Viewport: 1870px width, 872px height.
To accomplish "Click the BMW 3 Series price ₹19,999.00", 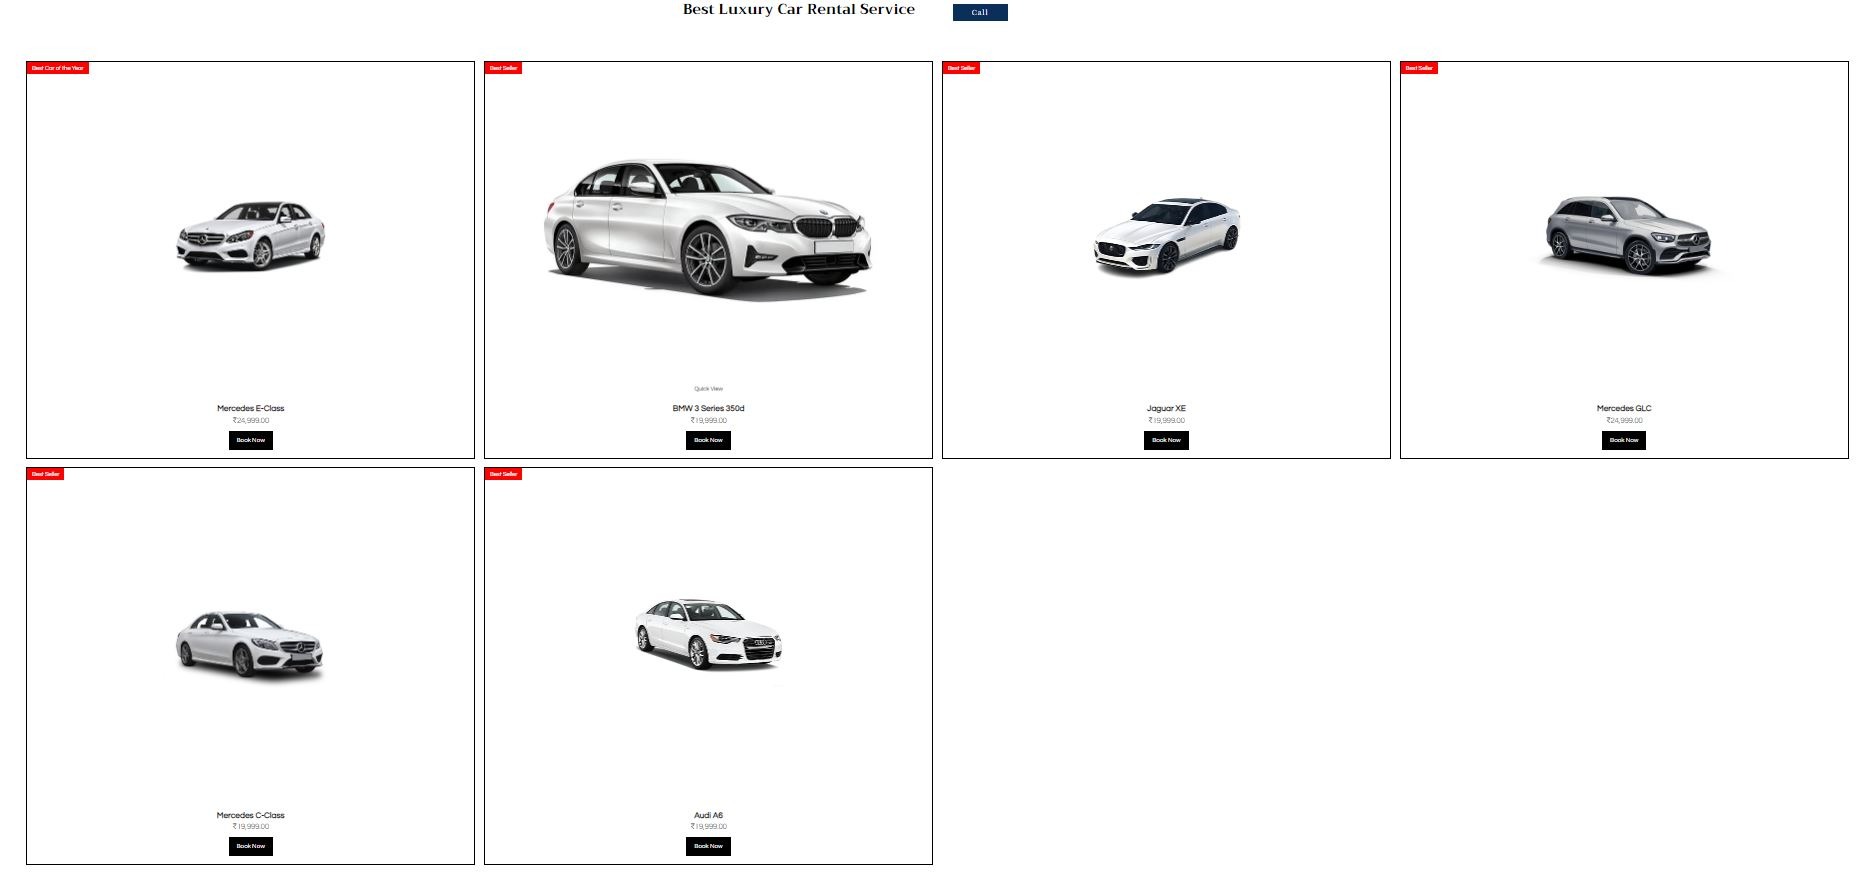I will pos(708,420).
